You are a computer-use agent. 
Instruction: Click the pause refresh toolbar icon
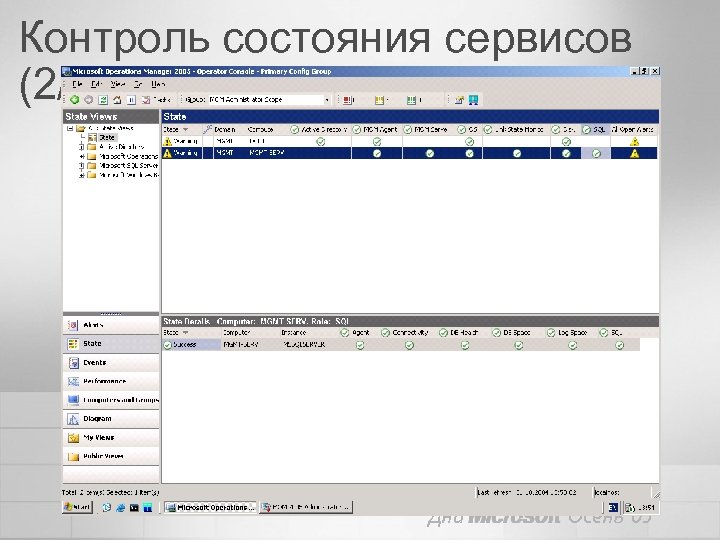(131, 100)
